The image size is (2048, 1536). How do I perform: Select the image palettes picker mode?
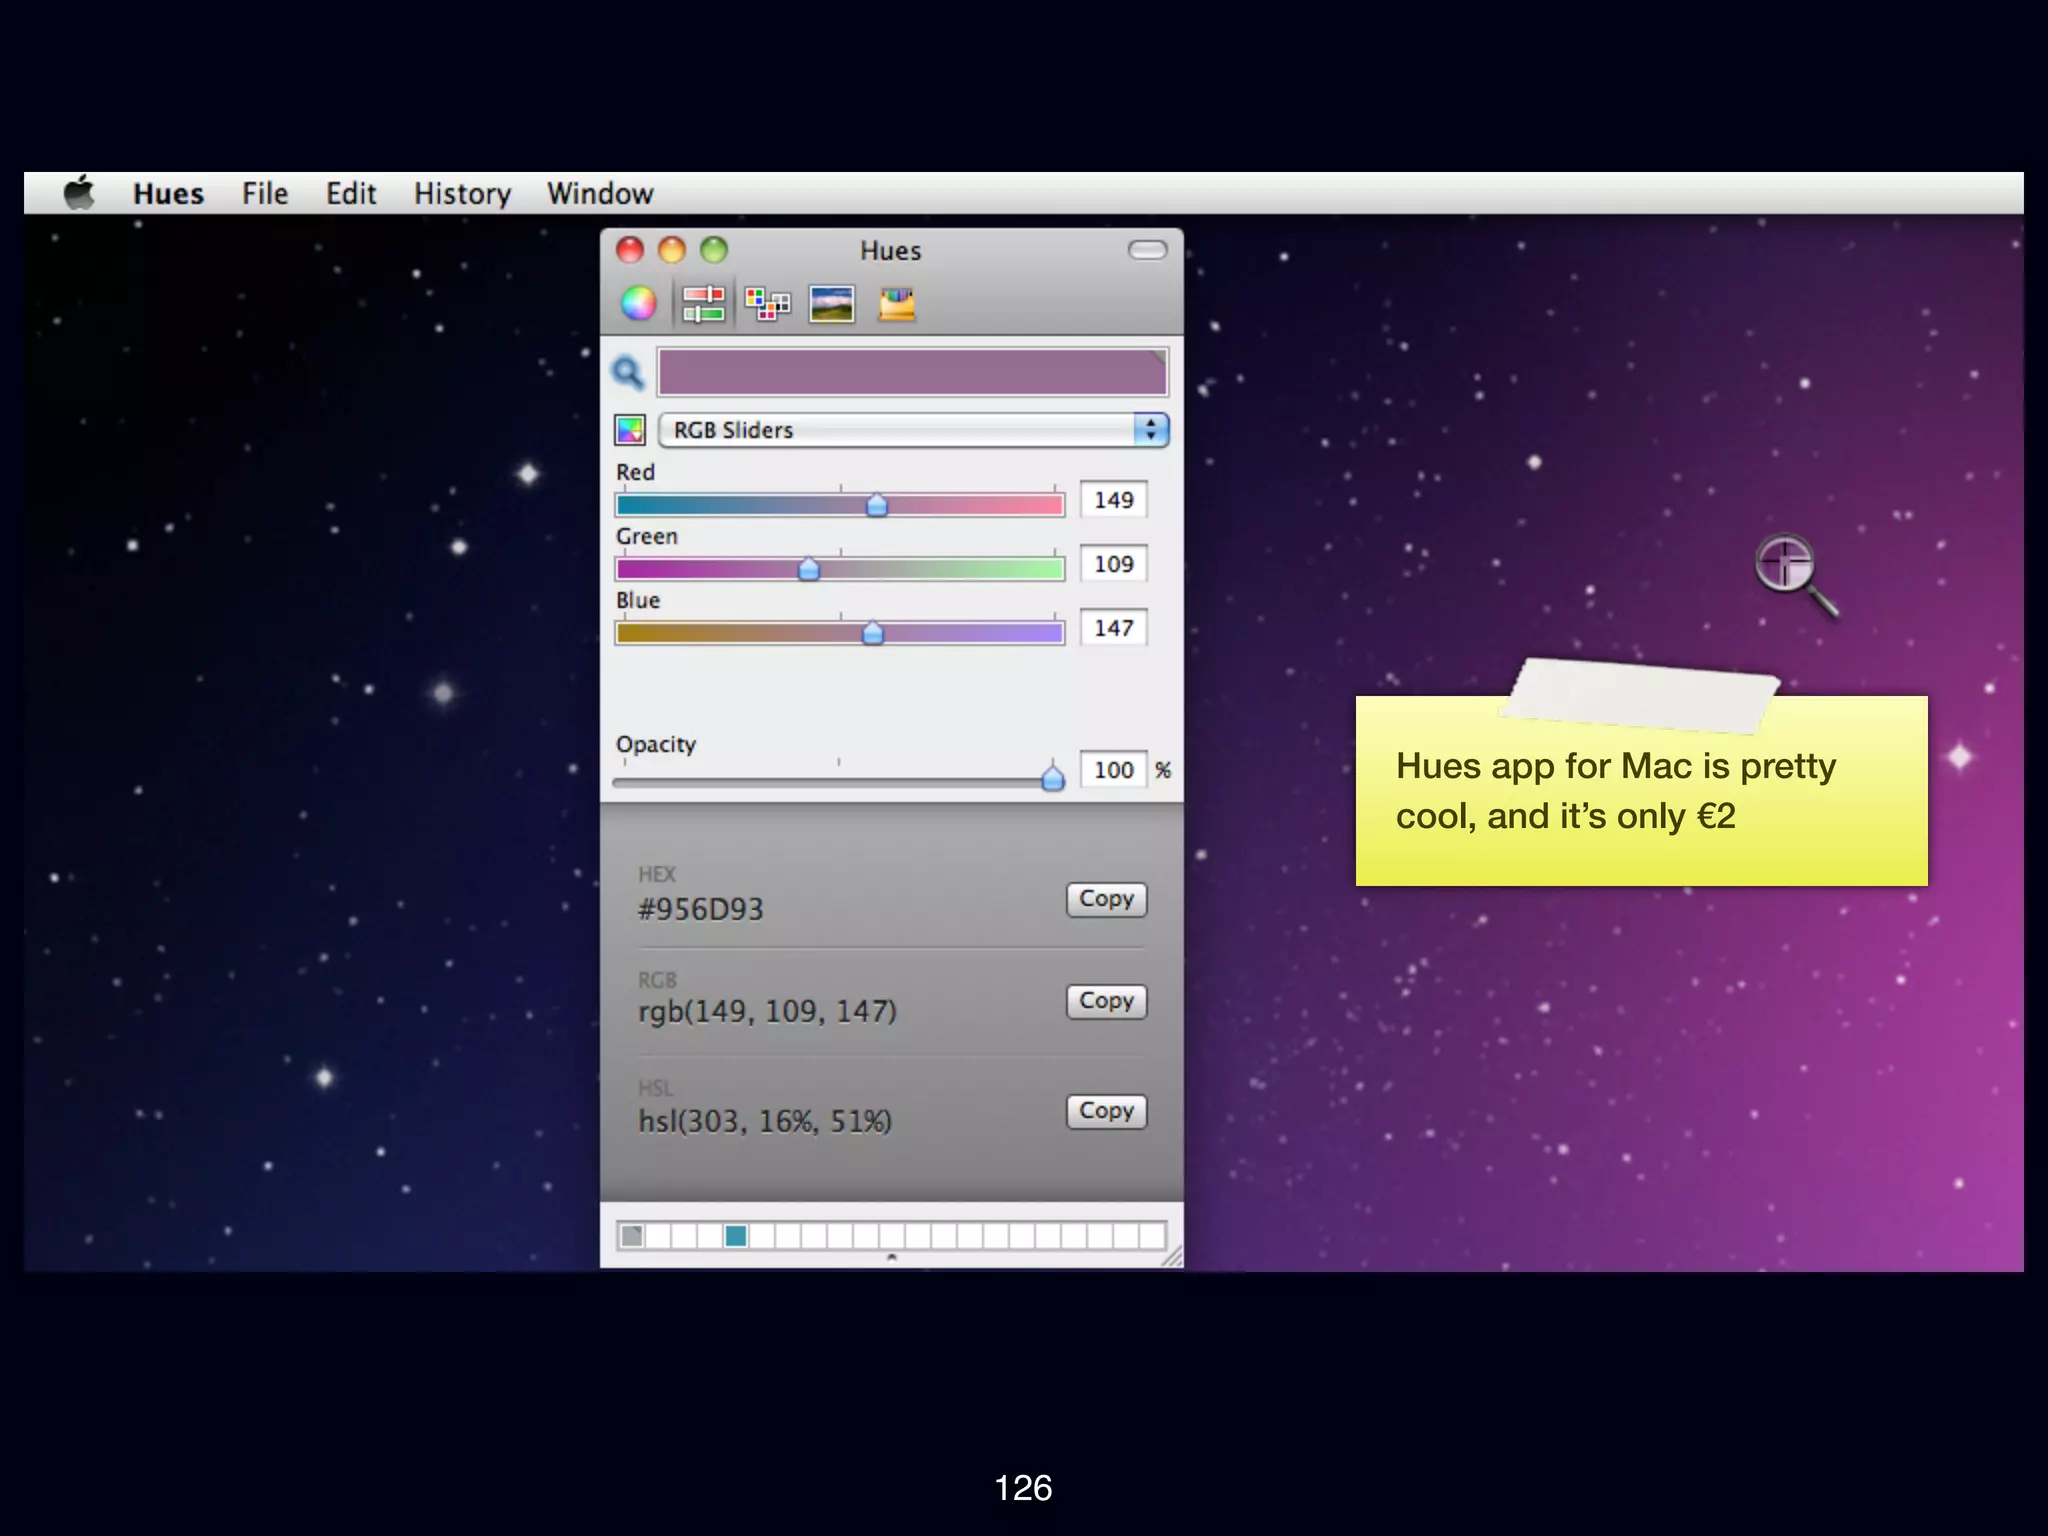pyautogui.click(x=832, y=304)
